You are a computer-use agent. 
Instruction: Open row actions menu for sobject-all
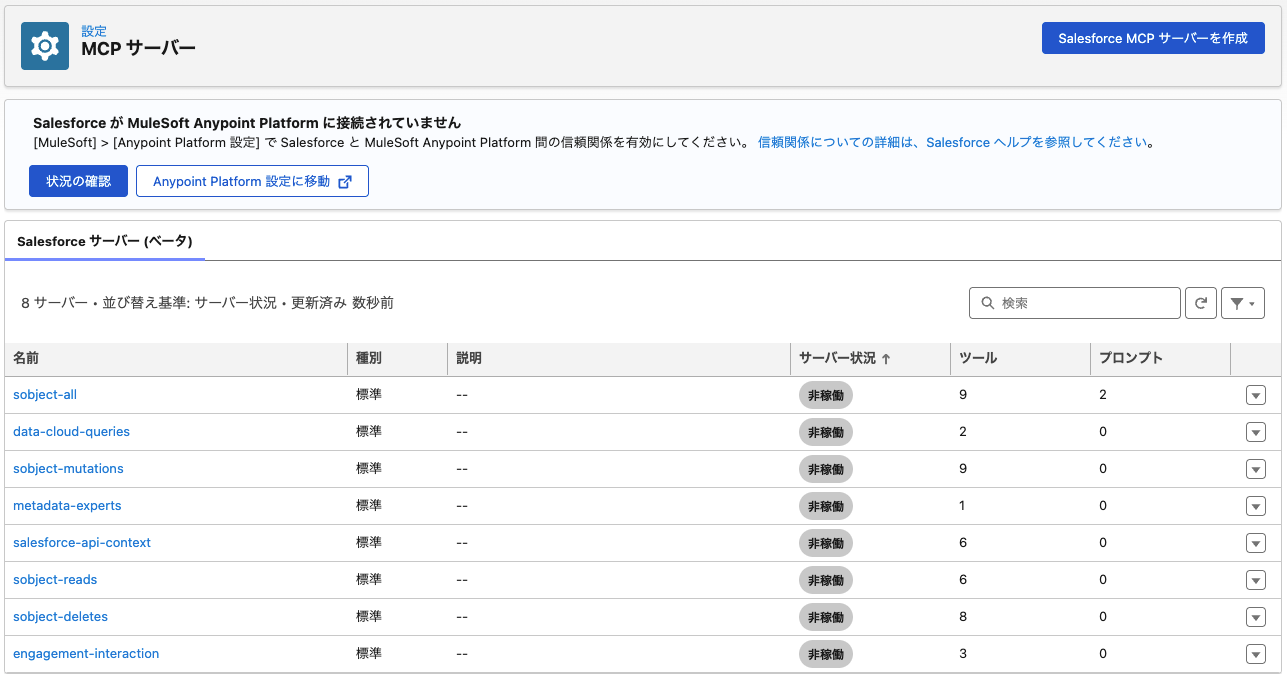(1256, 395)
